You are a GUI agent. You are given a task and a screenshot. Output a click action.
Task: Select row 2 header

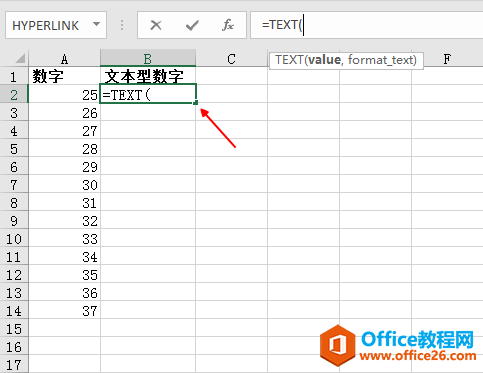point(14,94)
